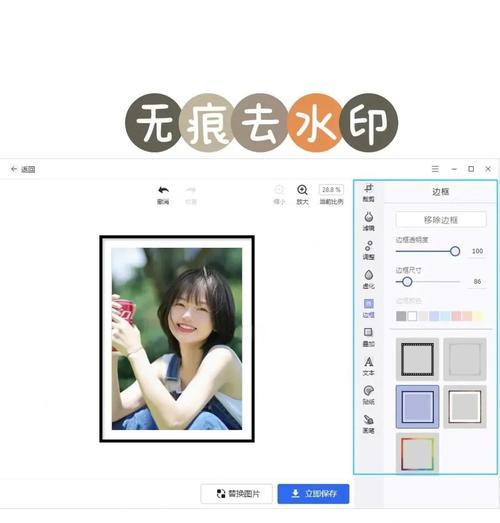Open the Sticker (贴纸) tool
Viewport: 500px width, 523px height.
pos(368,395)
